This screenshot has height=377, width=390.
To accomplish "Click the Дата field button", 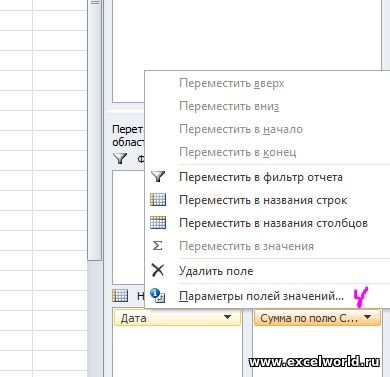I will pyautogui.click(x=177, y=317).
